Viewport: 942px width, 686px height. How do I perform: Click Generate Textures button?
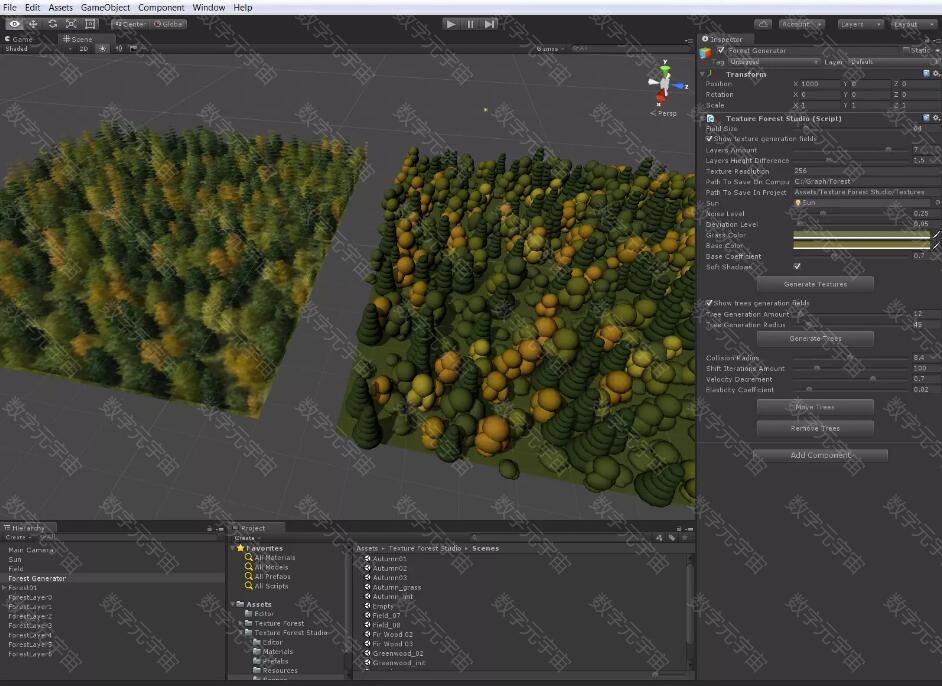(815, 284)
